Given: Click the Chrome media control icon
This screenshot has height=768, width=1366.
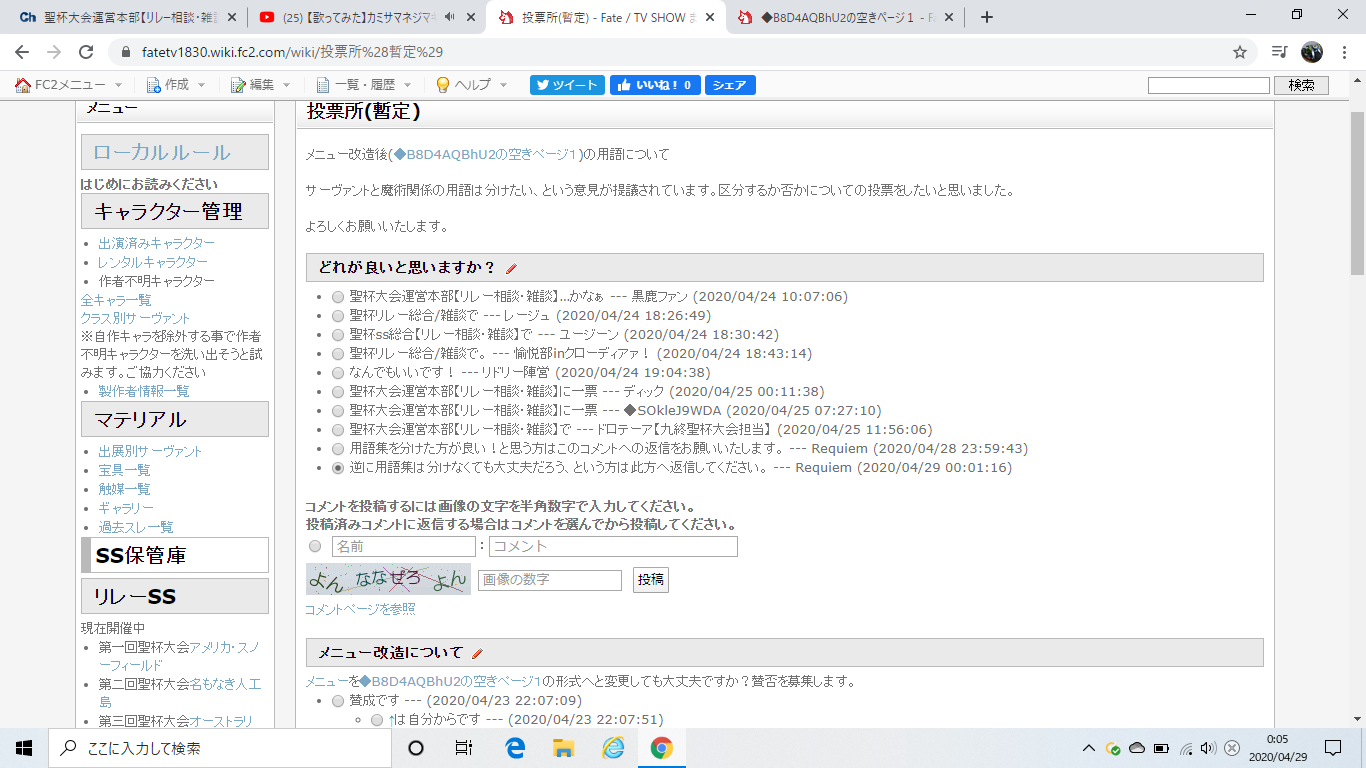Looking at the screenshot, I should coord(1279,52).
